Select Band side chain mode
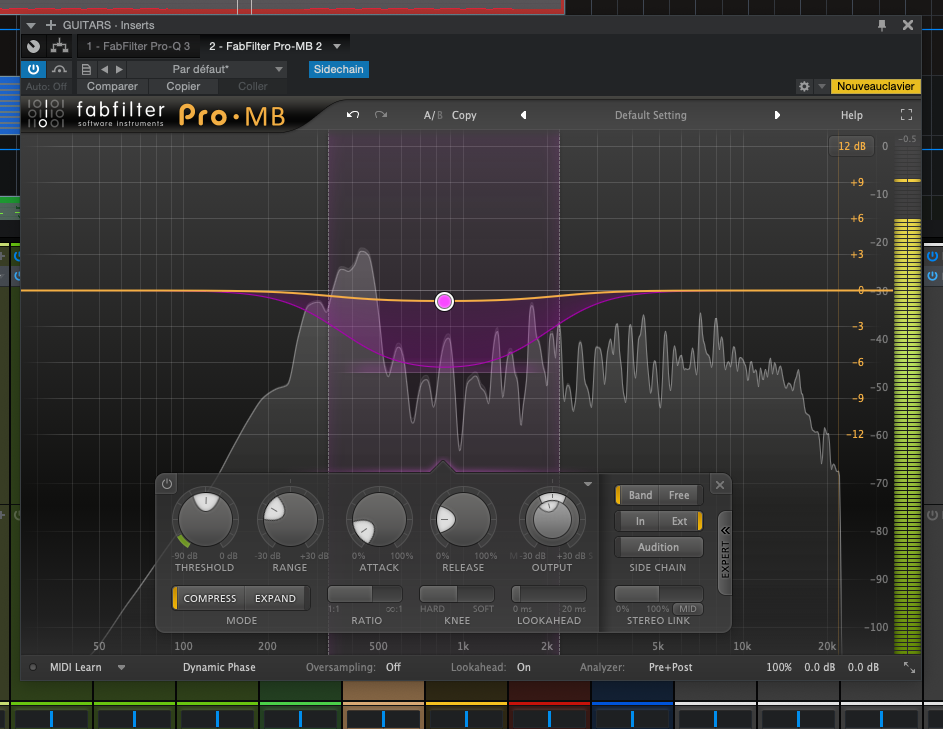Viewport: 943px width, 729px height. (x=638, y=495)
